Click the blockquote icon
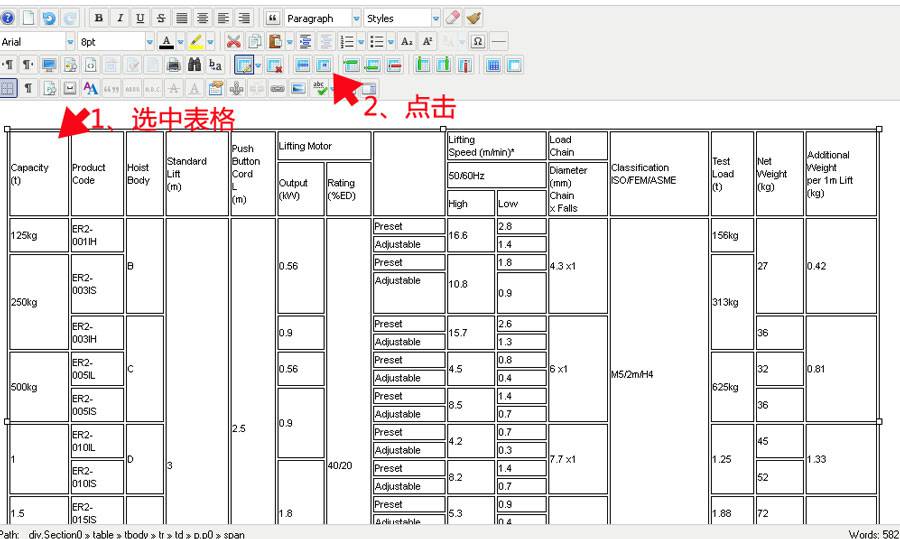The height and width of the screenshot is (539, 900). (x=272, y=18)
